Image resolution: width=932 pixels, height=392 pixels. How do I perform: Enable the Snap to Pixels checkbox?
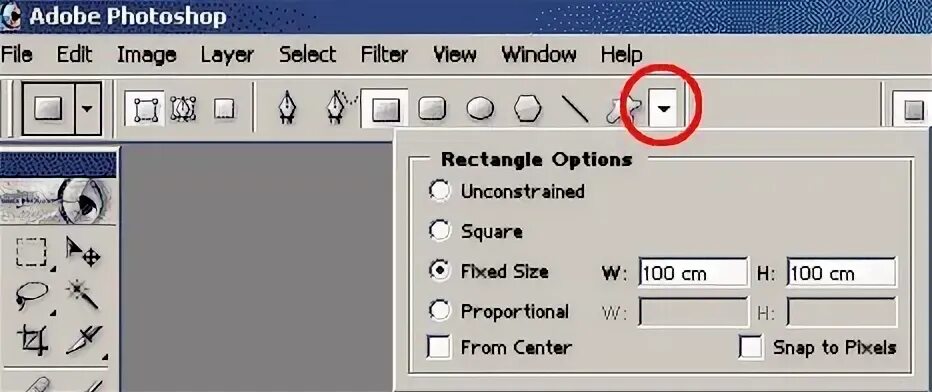click(x=751, y=347)
